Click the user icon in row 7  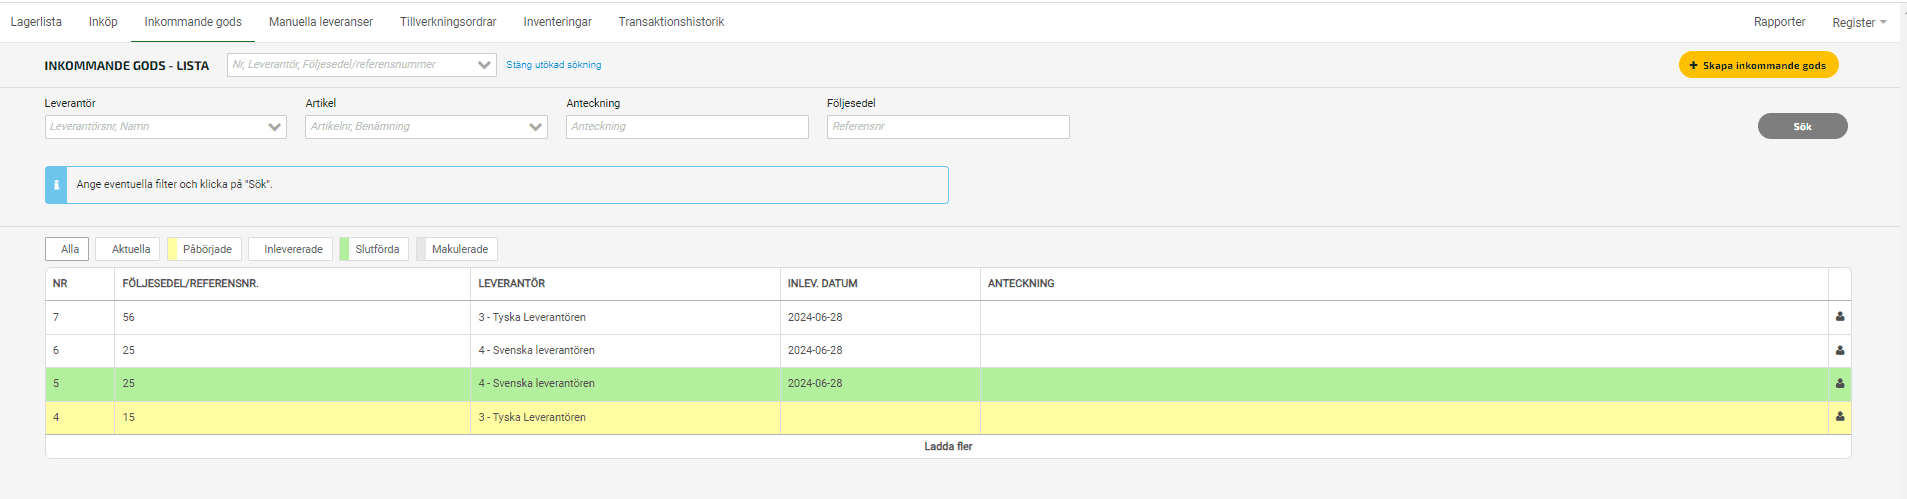coord(1839,317)
